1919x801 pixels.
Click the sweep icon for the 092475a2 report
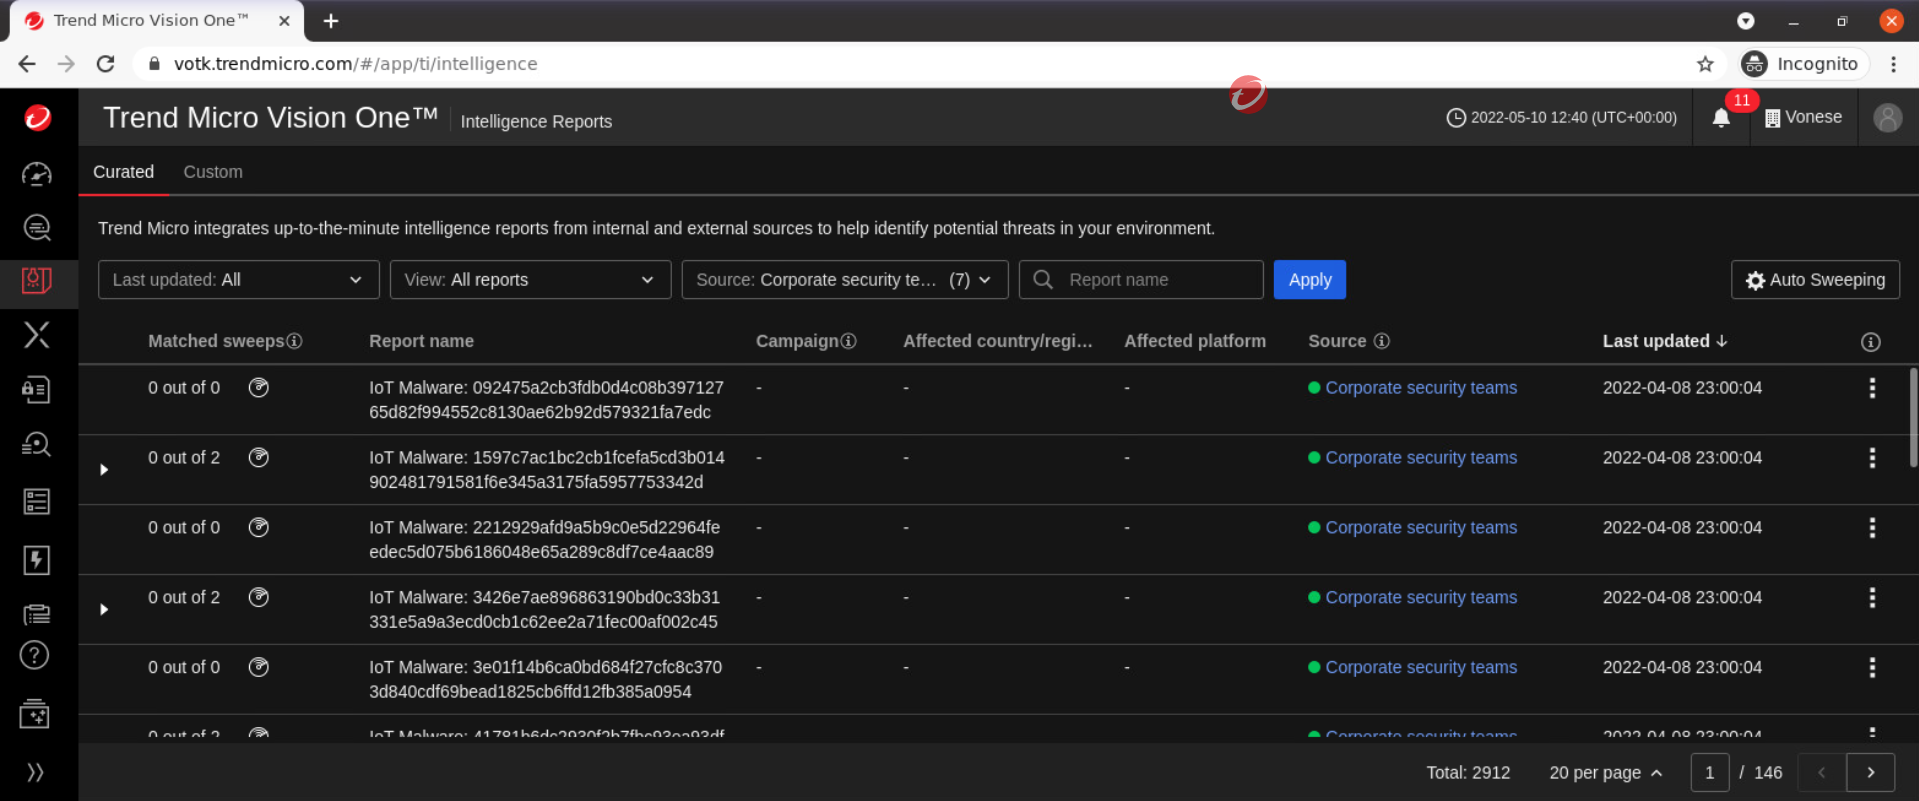[259, 388]
